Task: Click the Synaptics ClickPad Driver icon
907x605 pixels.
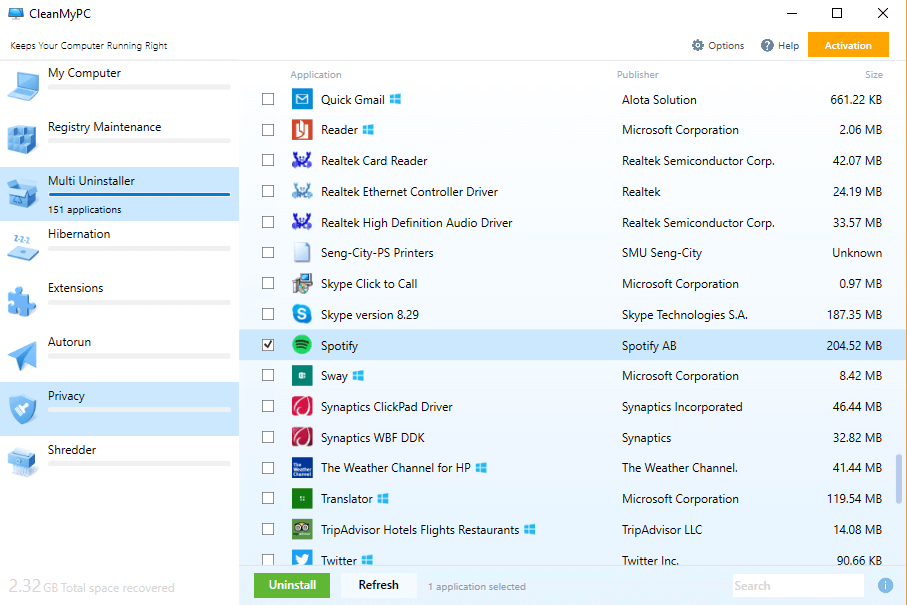Action: (302, 406)
